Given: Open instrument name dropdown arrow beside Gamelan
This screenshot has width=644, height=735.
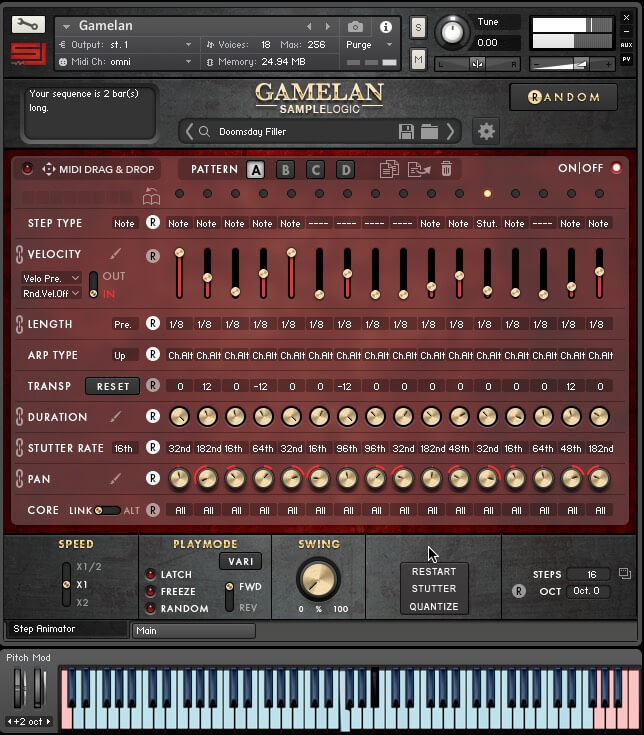Looking at the screenshot, I should click(66, 27).
